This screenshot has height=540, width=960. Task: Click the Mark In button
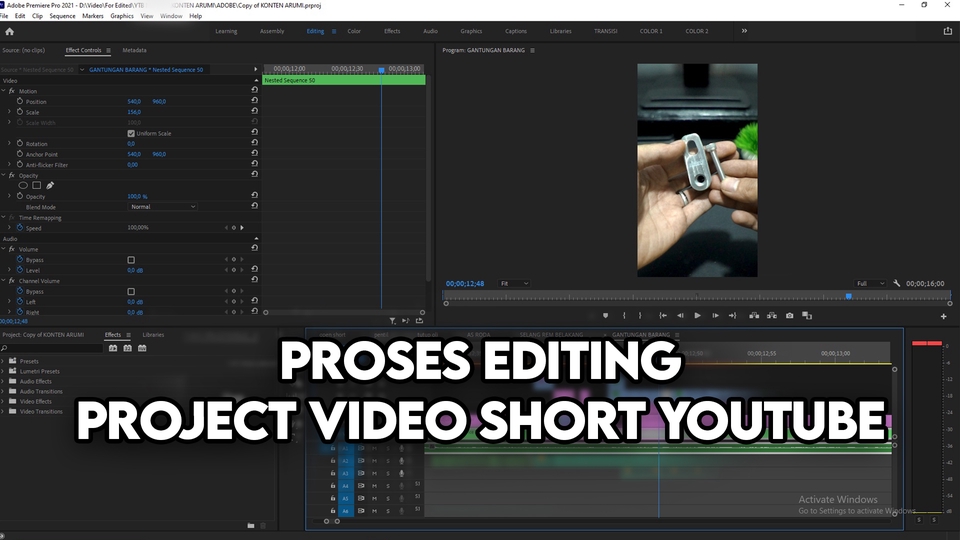624,315
